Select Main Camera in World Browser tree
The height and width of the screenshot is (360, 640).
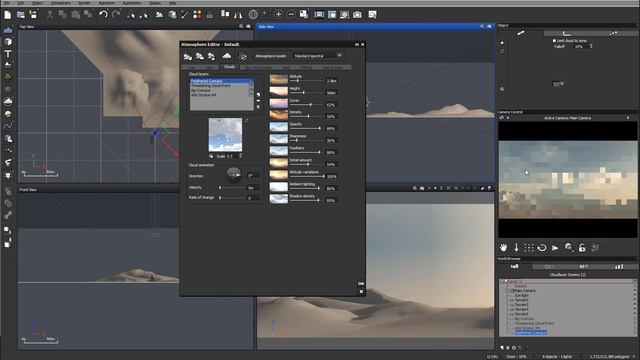(x=525, y=291)
